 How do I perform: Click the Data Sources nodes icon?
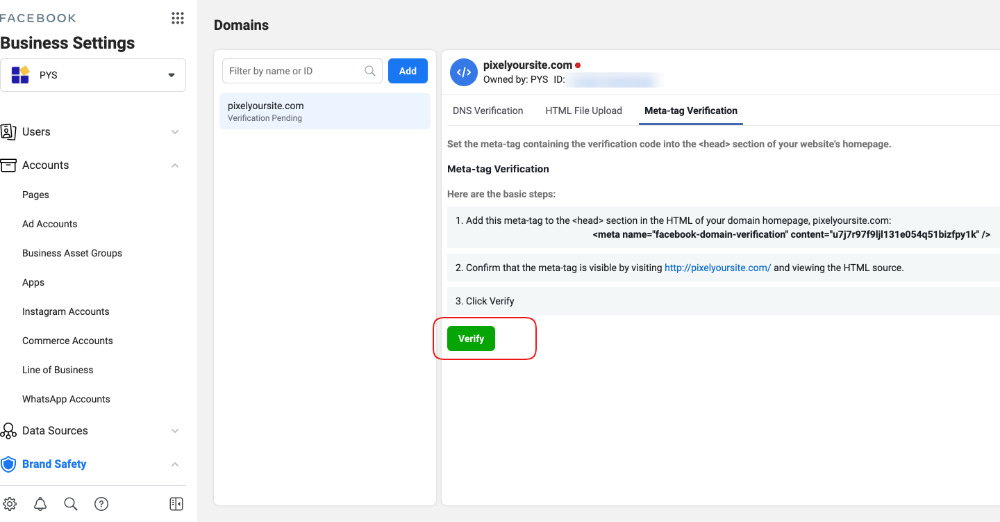8,431
